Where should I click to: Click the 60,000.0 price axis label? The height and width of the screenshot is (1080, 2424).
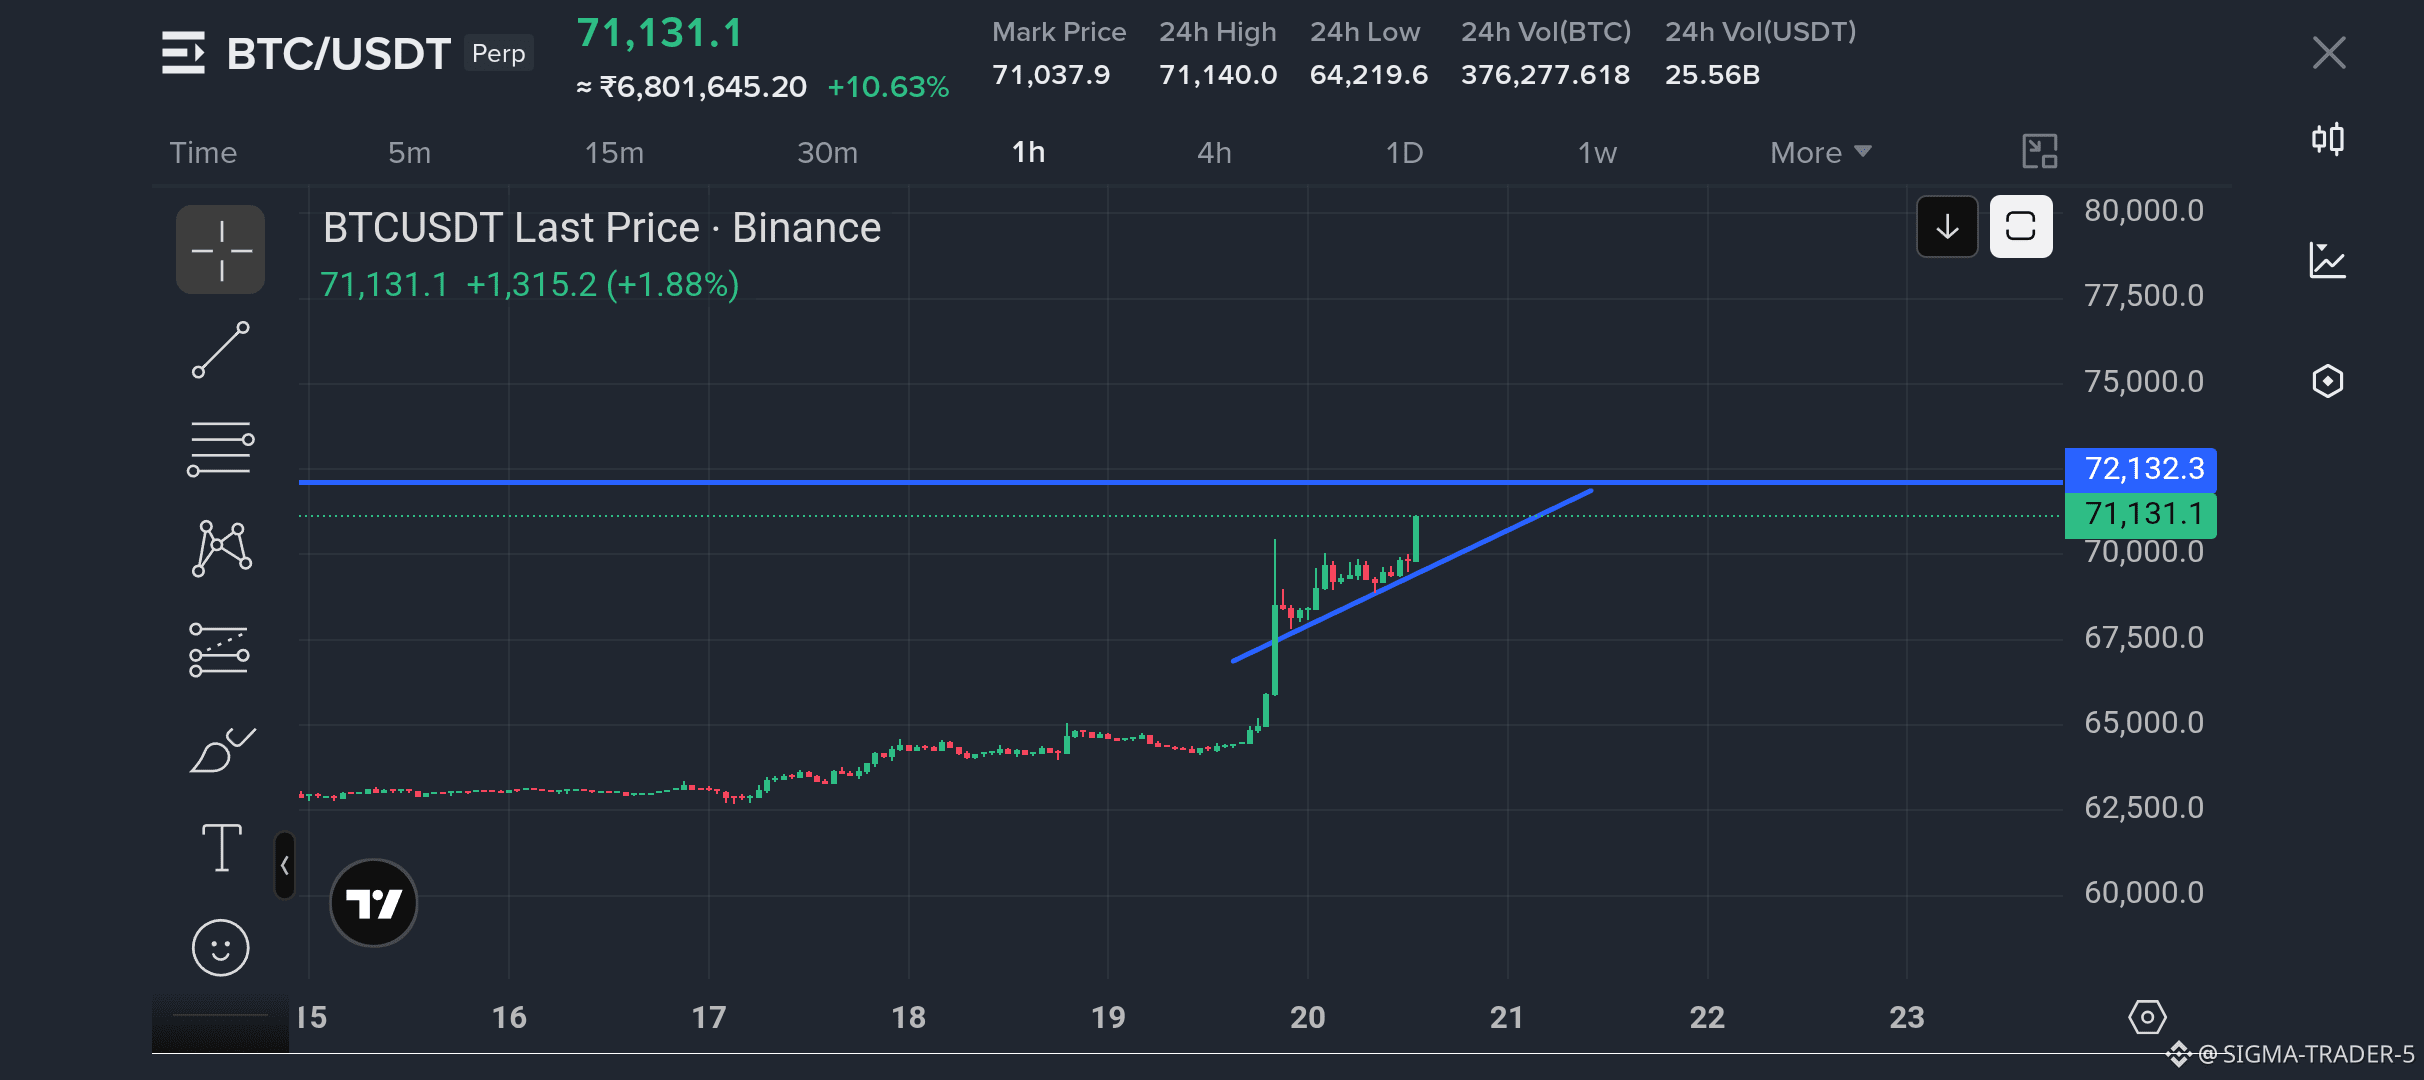click(x=2144, y=893)
